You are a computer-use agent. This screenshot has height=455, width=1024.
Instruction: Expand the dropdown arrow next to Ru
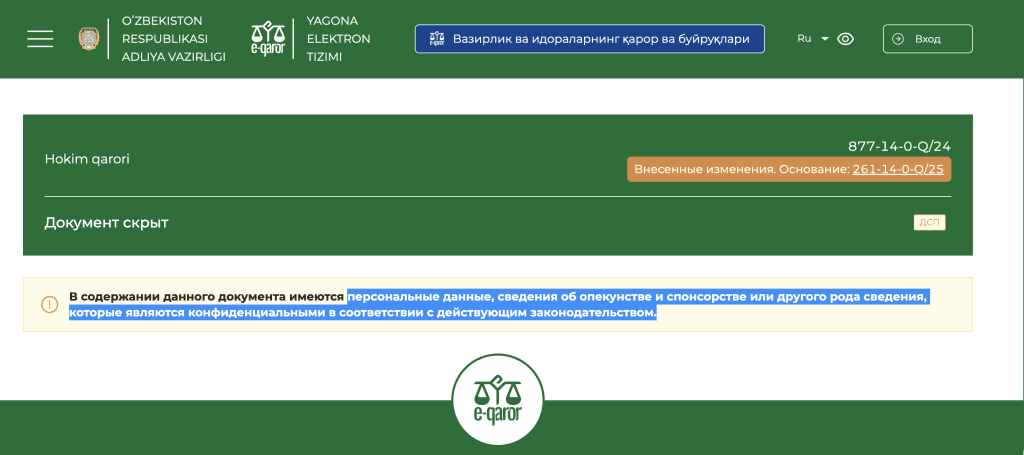tap(825, 39)
